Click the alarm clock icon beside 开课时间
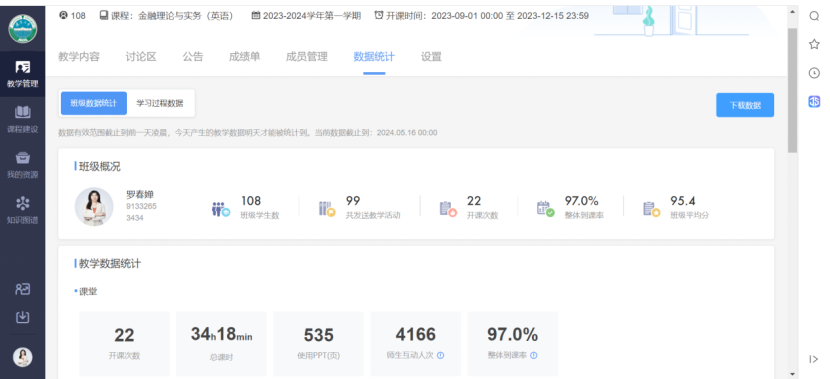 378,15
